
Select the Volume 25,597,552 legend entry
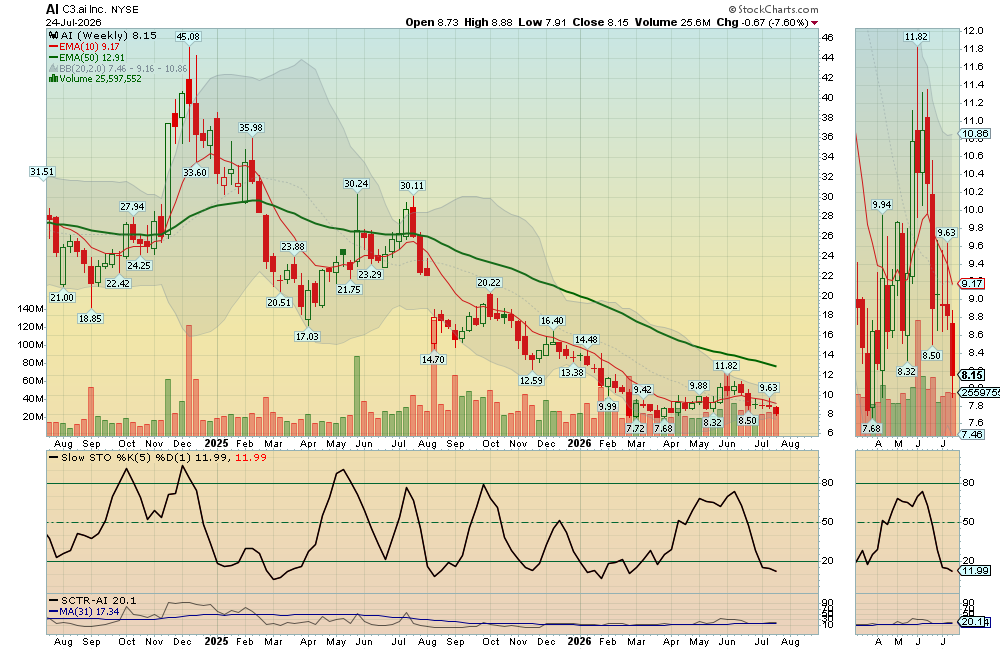[96, 78]
